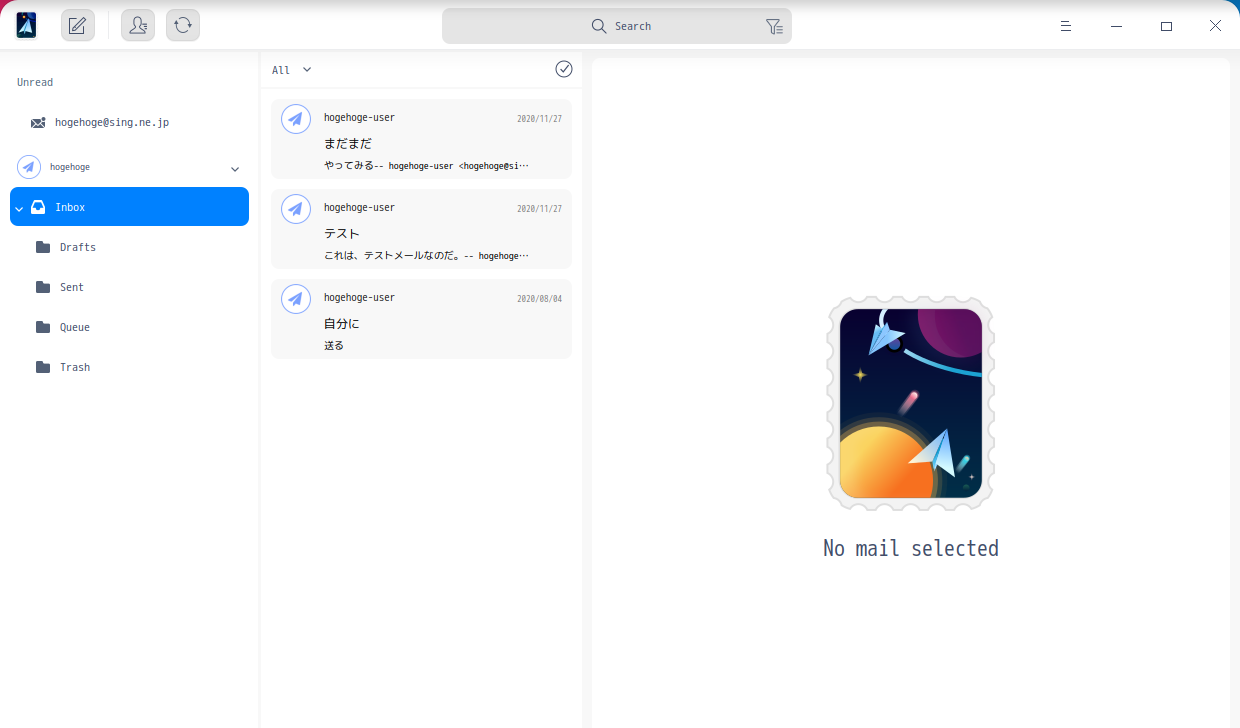1240x728 pixels.
Task: Collapse the hogehoge account section
Action: (235, 169)
